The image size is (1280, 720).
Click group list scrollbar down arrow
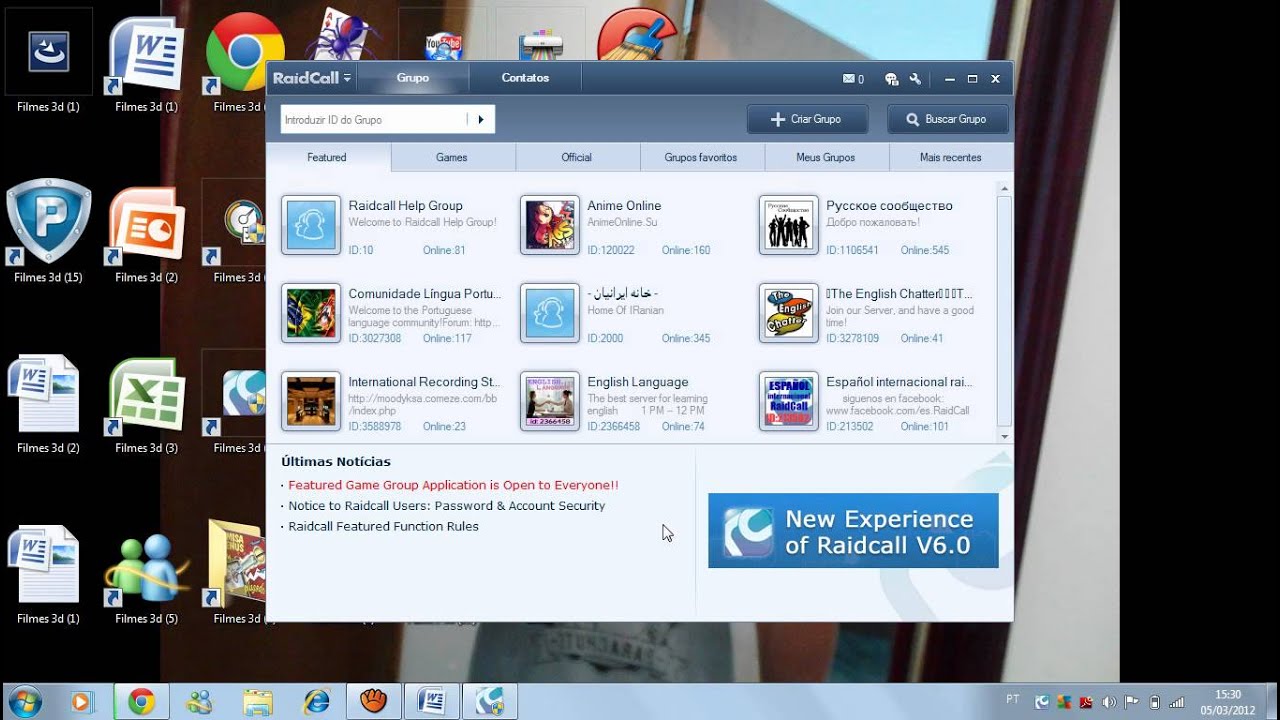point(1004,437)
